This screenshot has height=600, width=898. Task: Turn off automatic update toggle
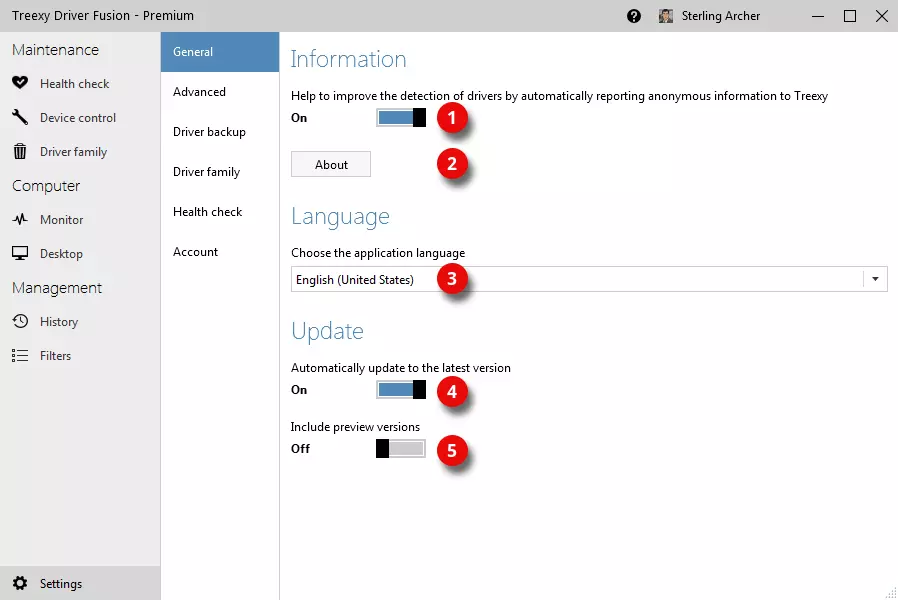pos(401,389)
